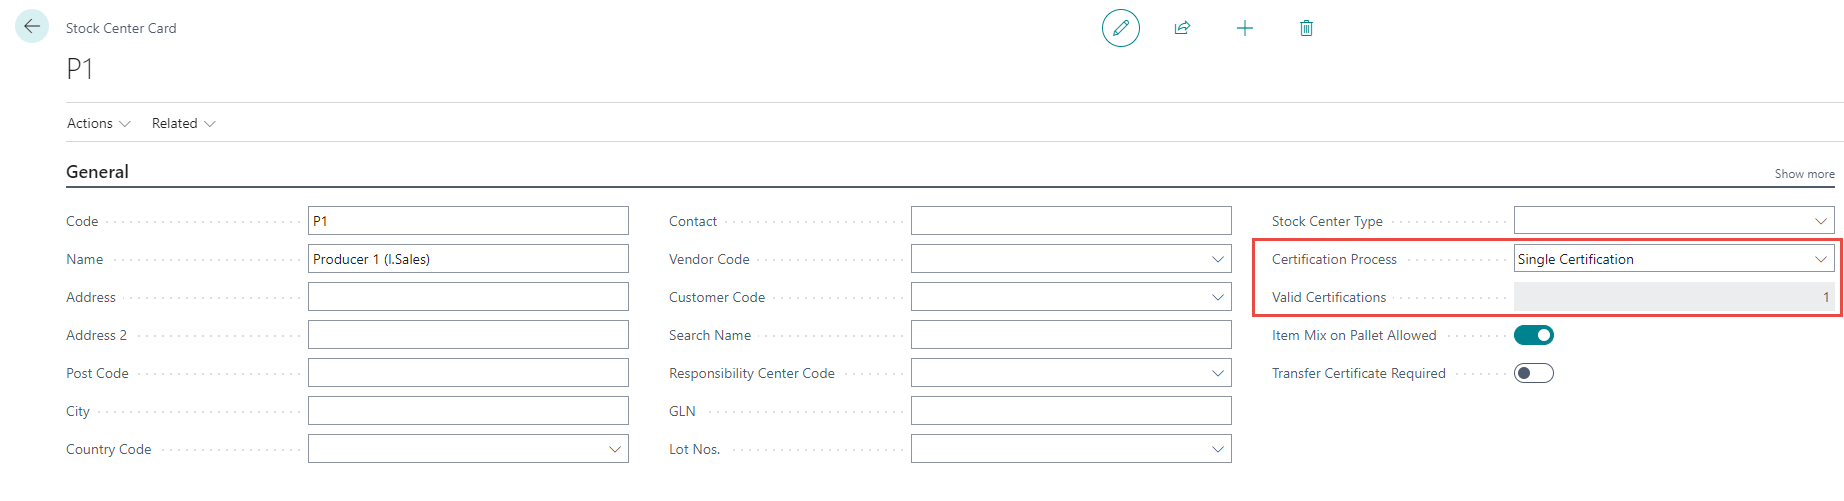Viewport: 1844px width, 501px height.
Task: Toggle Item Mix on Pallet Allowed
Action: coord(1533,335)
